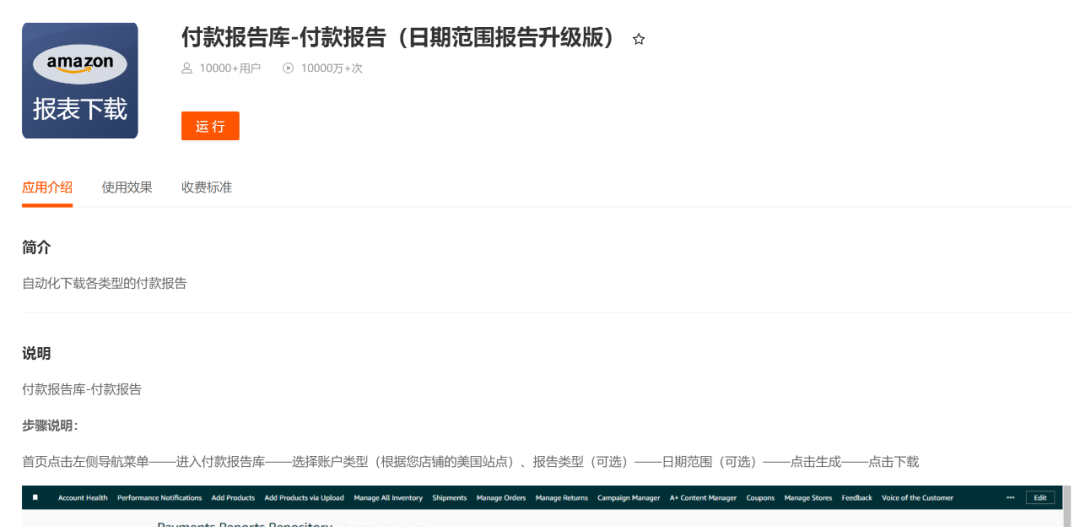Switch to the 使用效果 tab
The width and height of the screenshot is (1080, 532).
tap(127, 187)
